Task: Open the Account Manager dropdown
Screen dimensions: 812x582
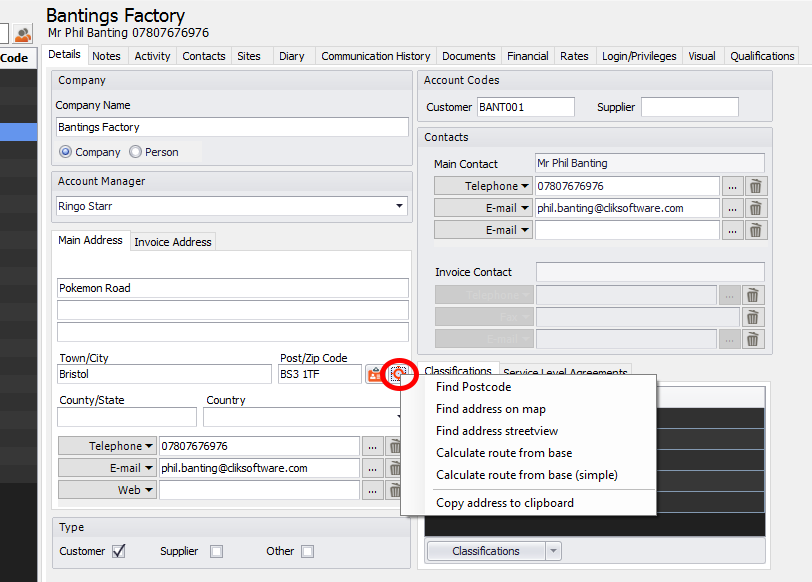Action: tap(400, 206)
